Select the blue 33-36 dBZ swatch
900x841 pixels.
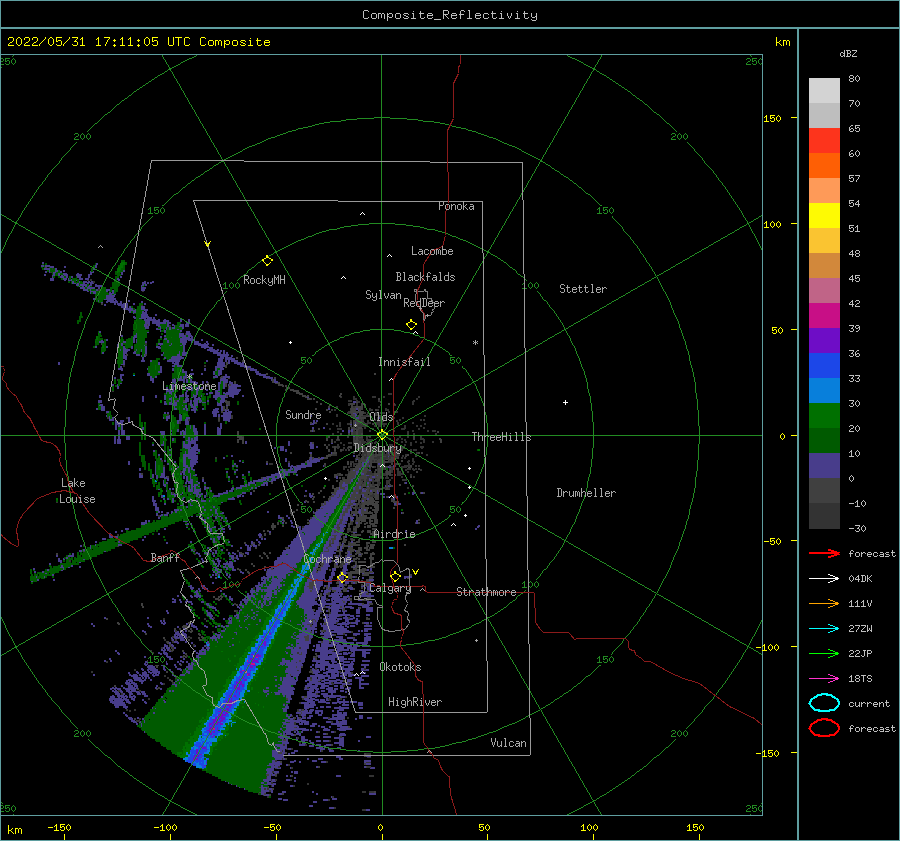(x=824, y=366)
